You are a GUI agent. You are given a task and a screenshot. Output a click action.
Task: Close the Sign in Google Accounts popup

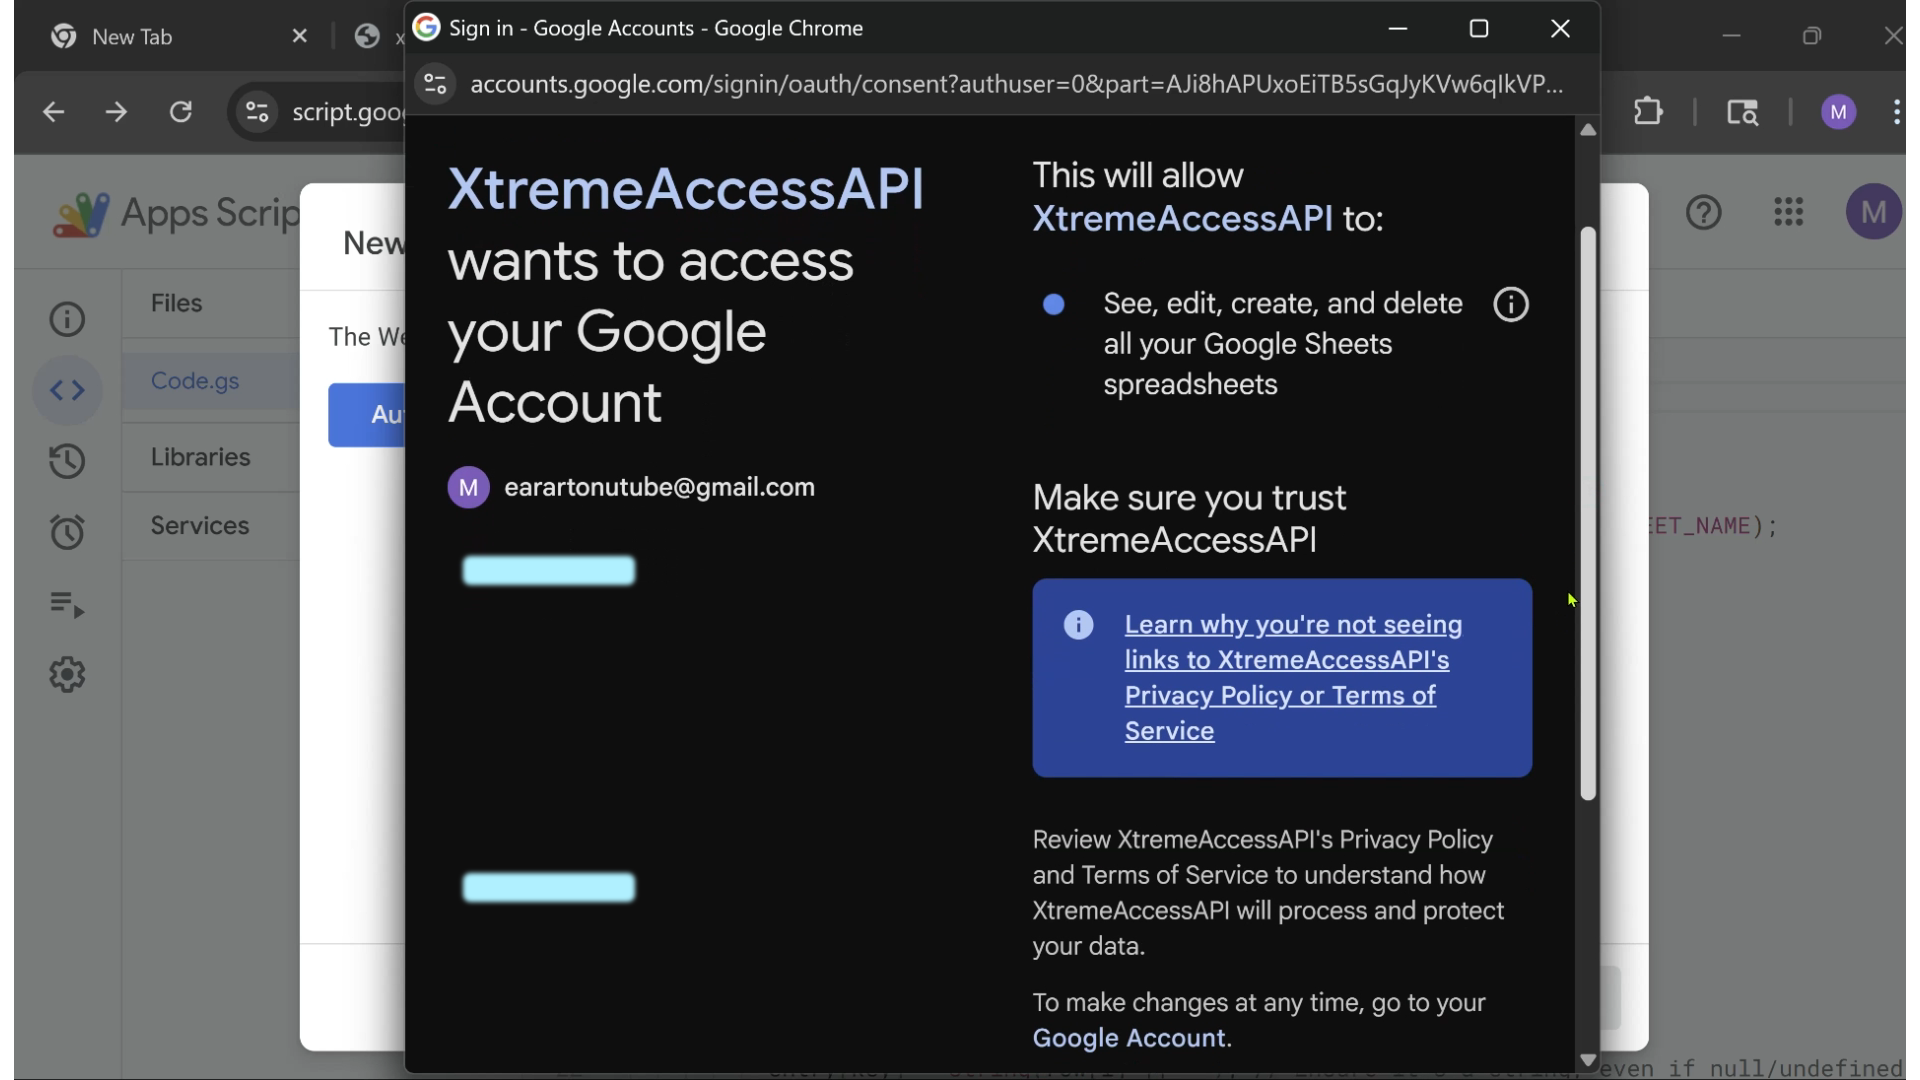(x=1559, y=28)
